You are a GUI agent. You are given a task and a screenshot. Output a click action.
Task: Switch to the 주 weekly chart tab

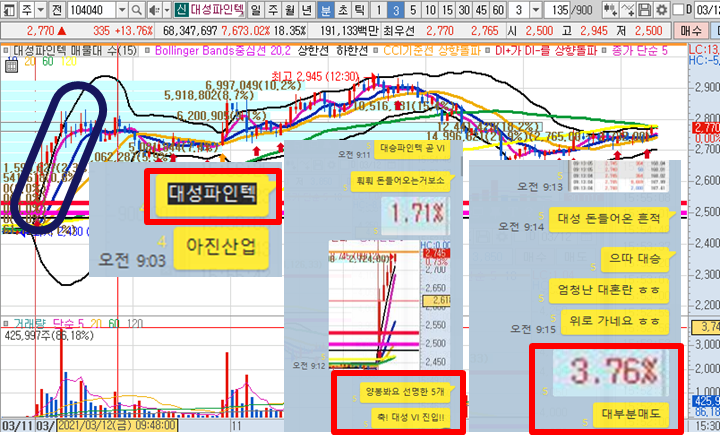coord(273,10)
